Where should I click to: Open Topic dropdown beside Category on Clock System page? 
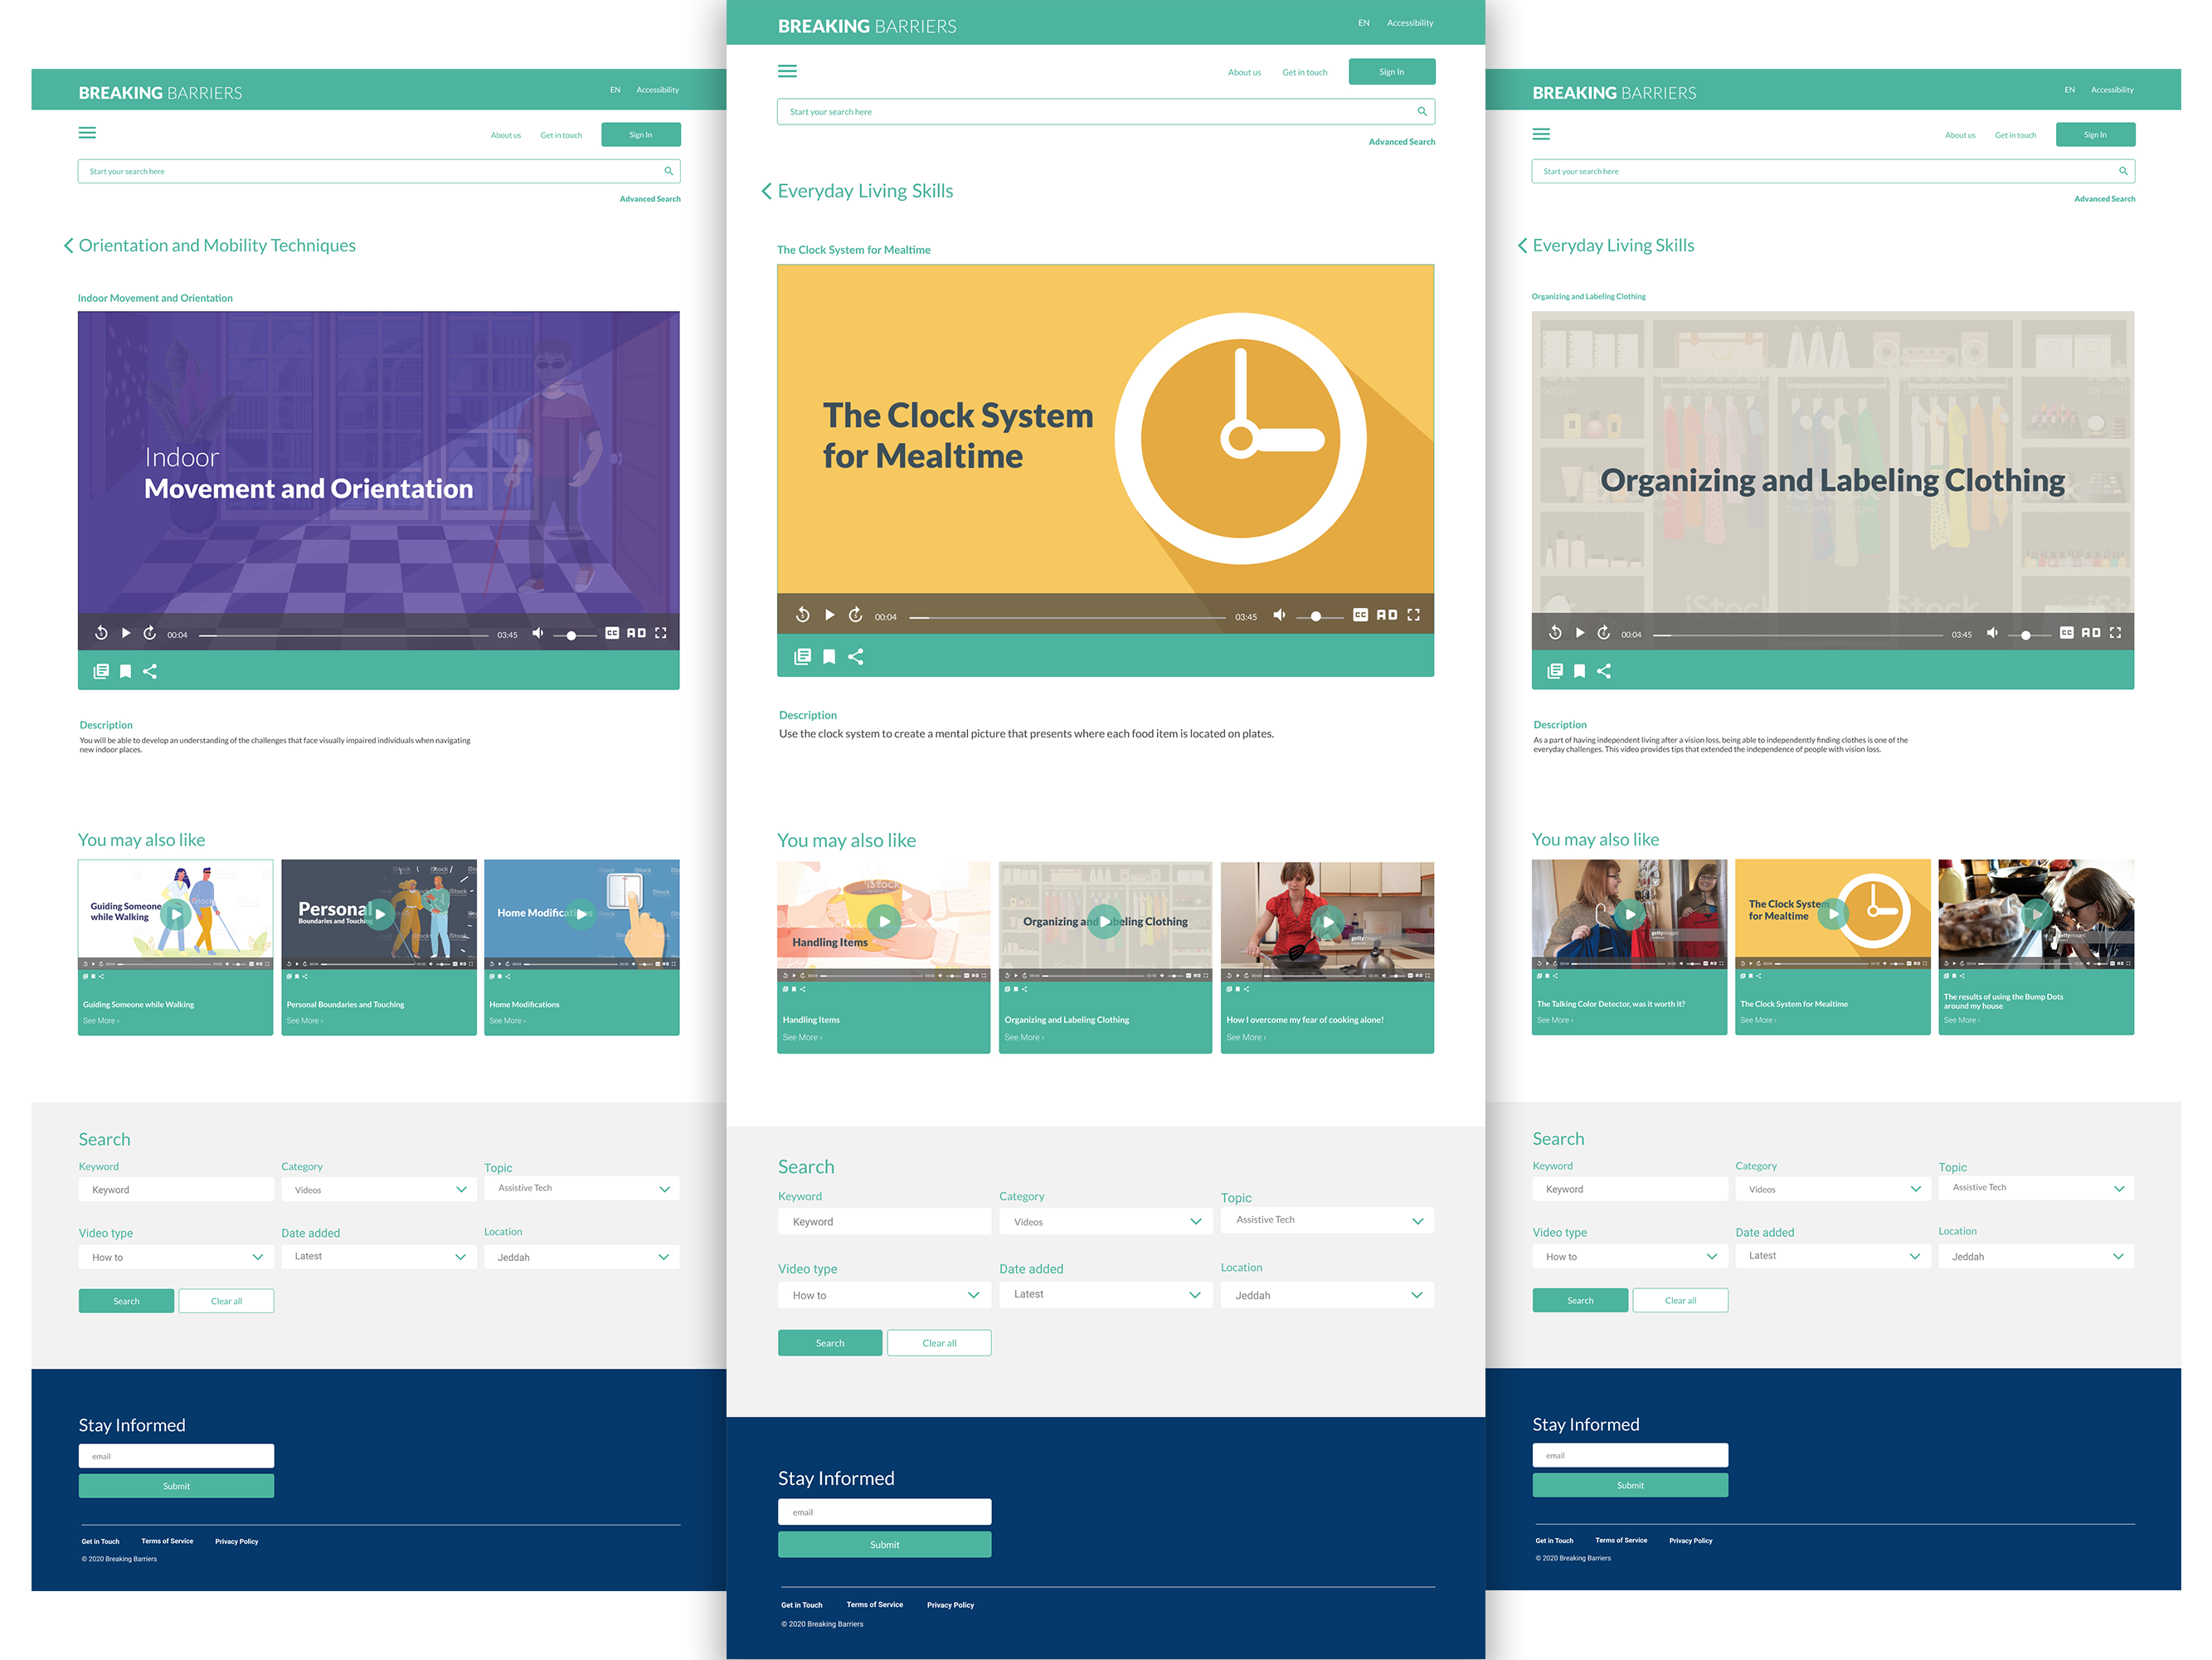pyautogui.click(x=1327, y=1220)
